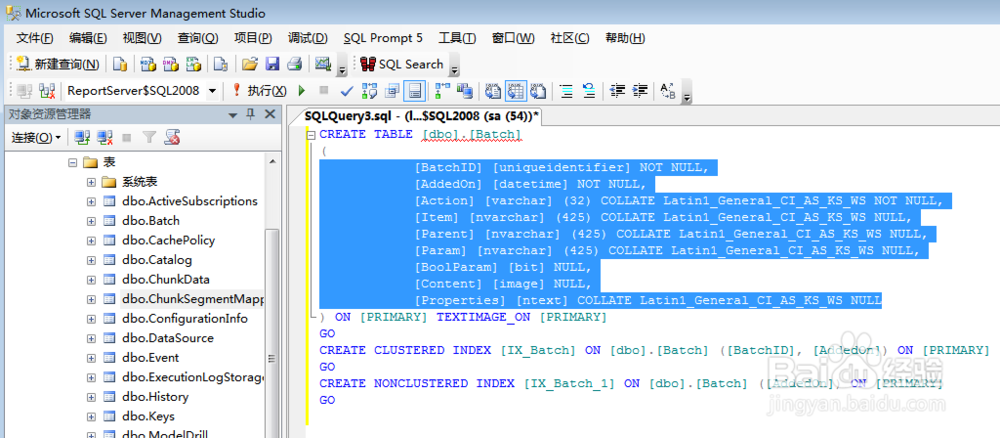Select the SQLQuery3.sql editor tab
This screenshot has height=438, width=1000.
pos(422,116)
